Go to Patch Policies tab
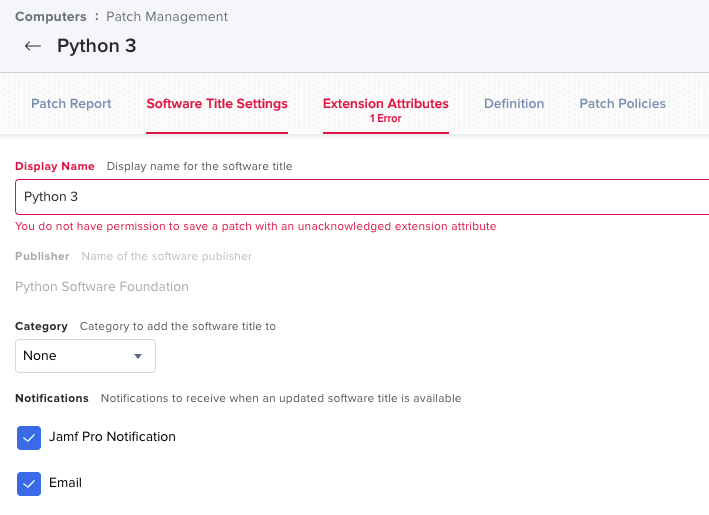Viewport: 709px width, 515px height. [x=623, y=104]
